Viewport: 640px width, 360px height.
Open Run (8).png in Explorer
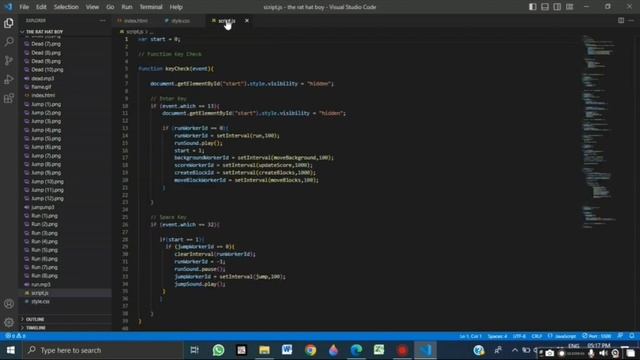(44, 276)
